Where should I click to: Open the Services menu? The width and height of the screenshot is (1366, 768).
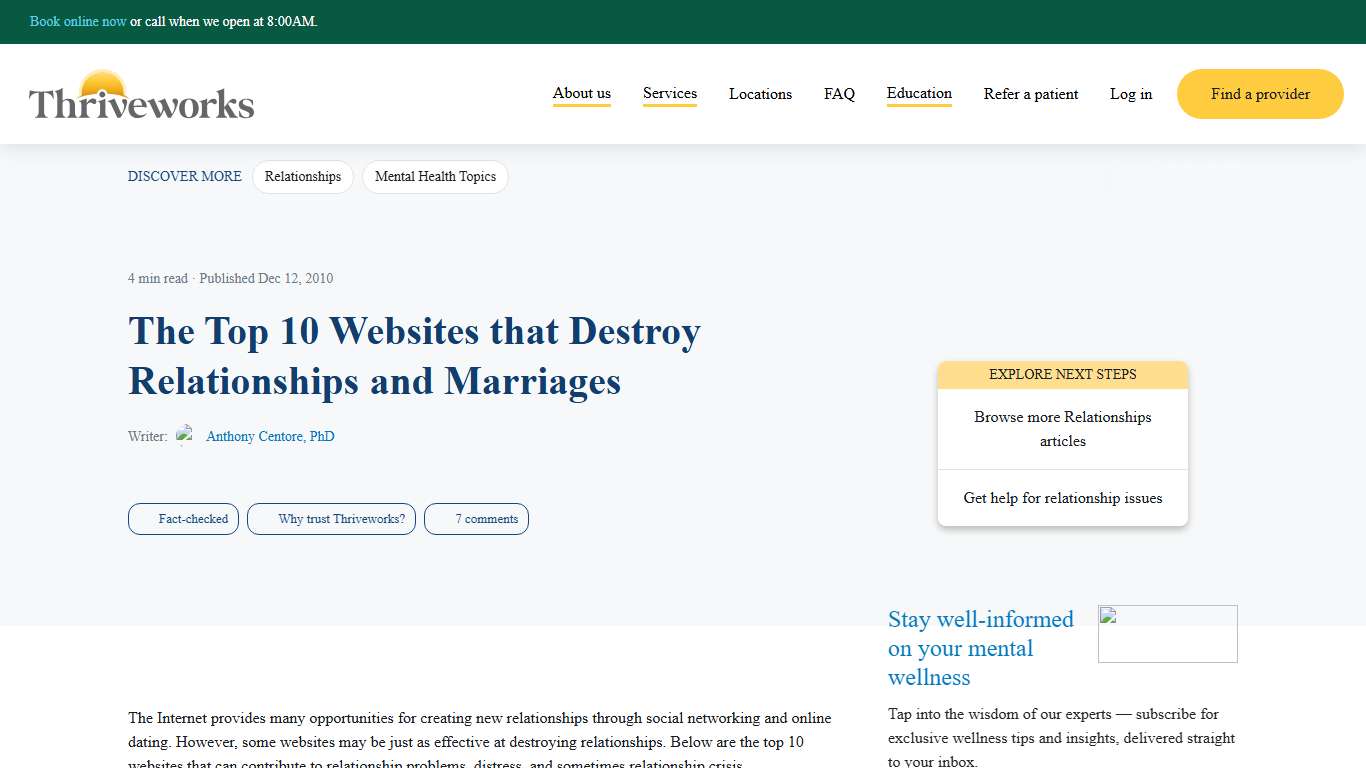click(669, 93)
